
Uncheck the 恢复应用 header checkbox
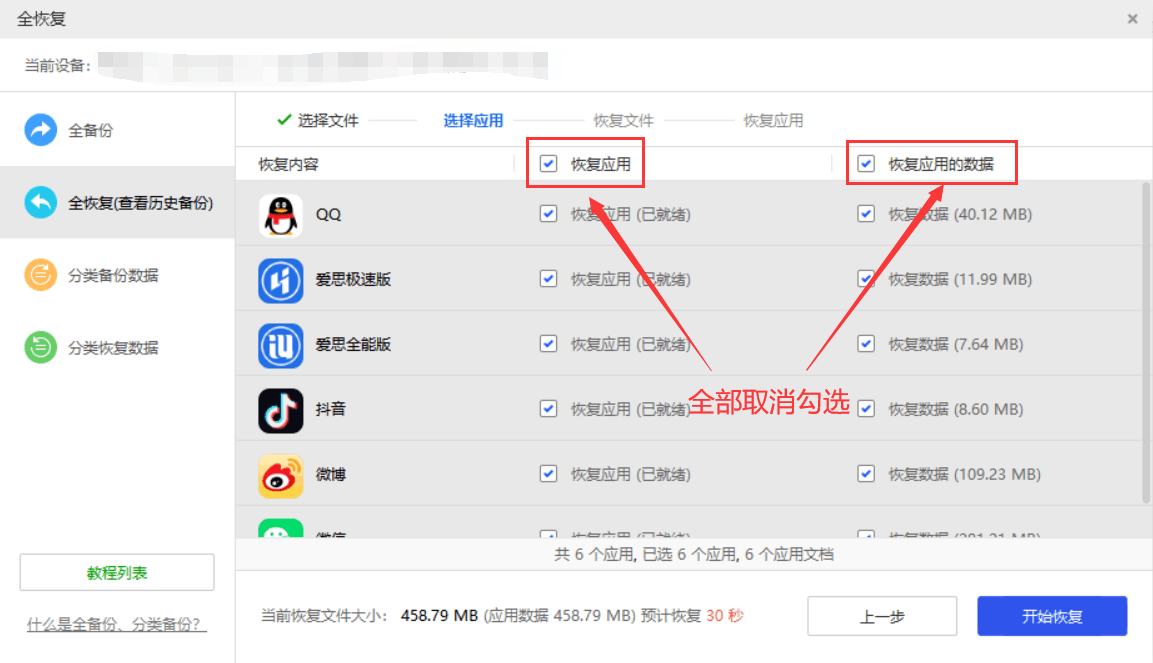click(x=548, y=164)
